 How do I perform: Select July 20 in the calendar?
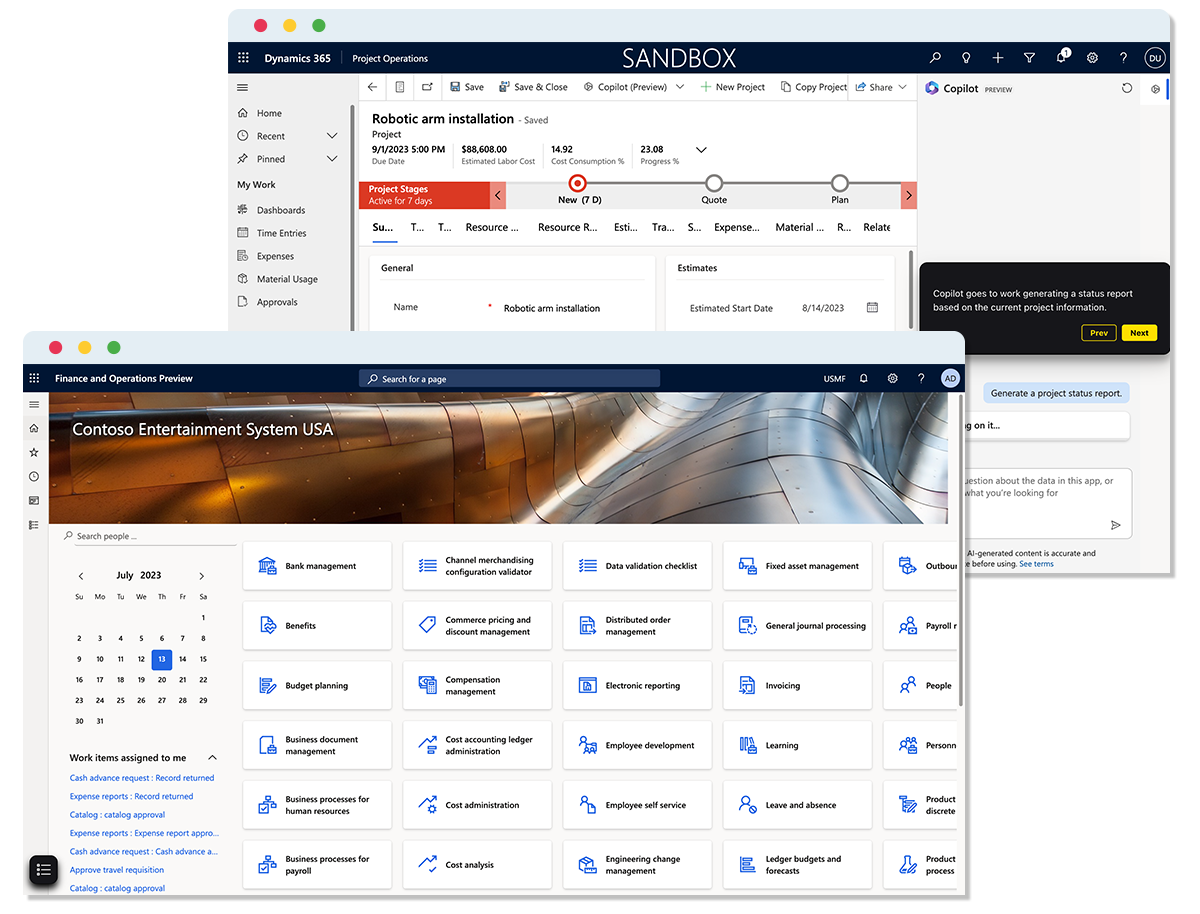[x=162, y=680]
